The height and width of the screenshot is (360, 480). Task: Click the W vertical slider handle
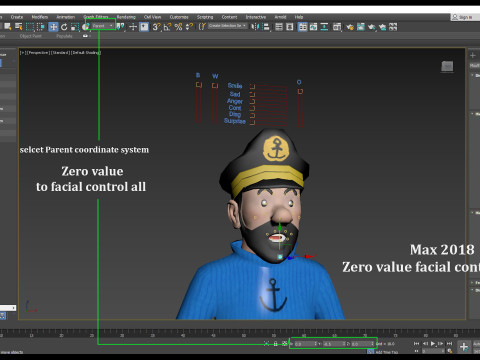(215, 86)
